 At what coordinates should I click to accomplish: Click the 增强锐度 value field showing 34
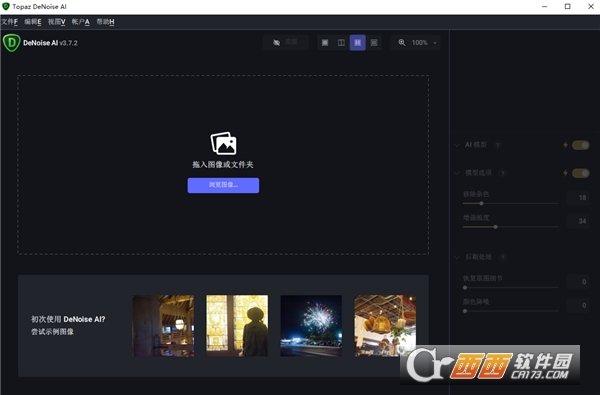click(578, 221)
